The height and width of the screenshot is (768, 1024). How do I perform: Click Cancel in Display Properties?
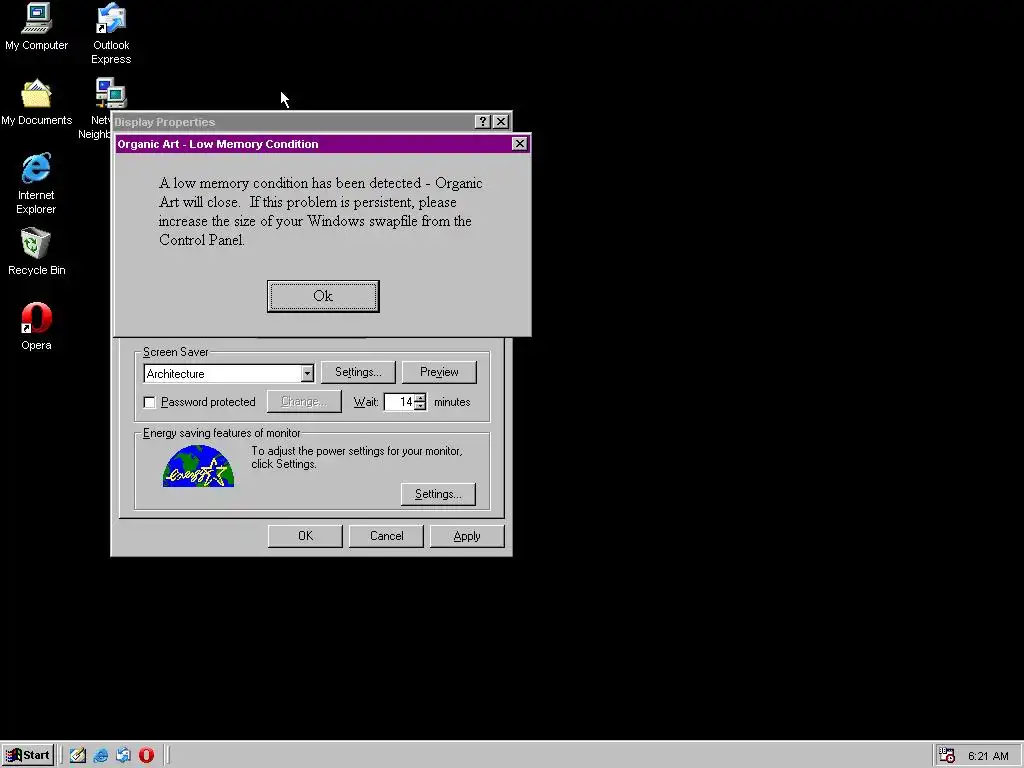[386, 536]
